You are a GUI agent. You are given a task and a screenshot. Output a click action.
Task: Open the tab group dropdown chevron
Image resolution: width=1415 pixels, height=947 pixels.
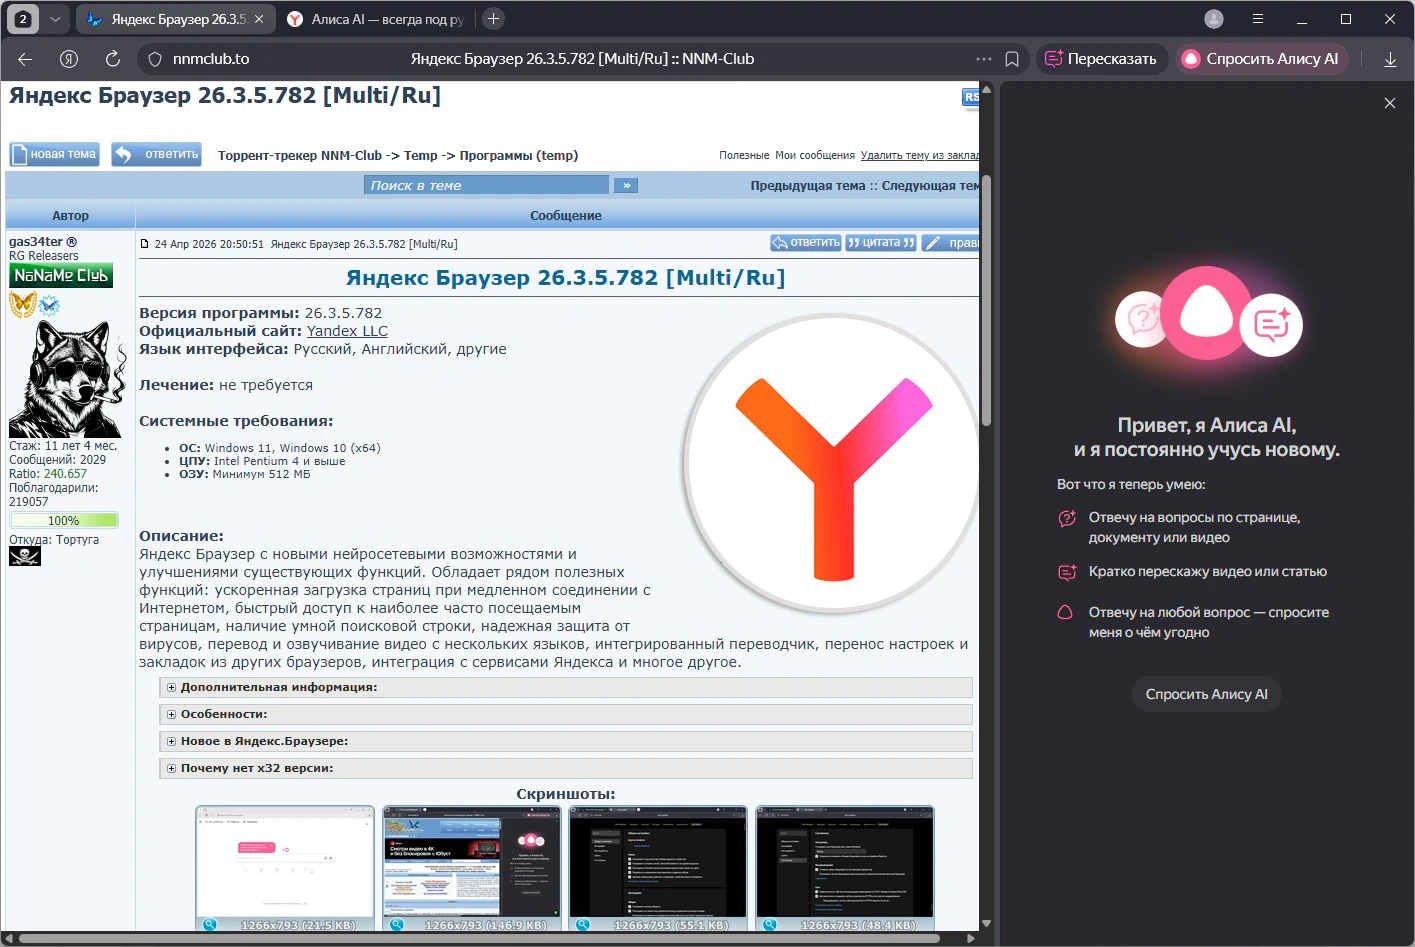(x=55, y=18)
